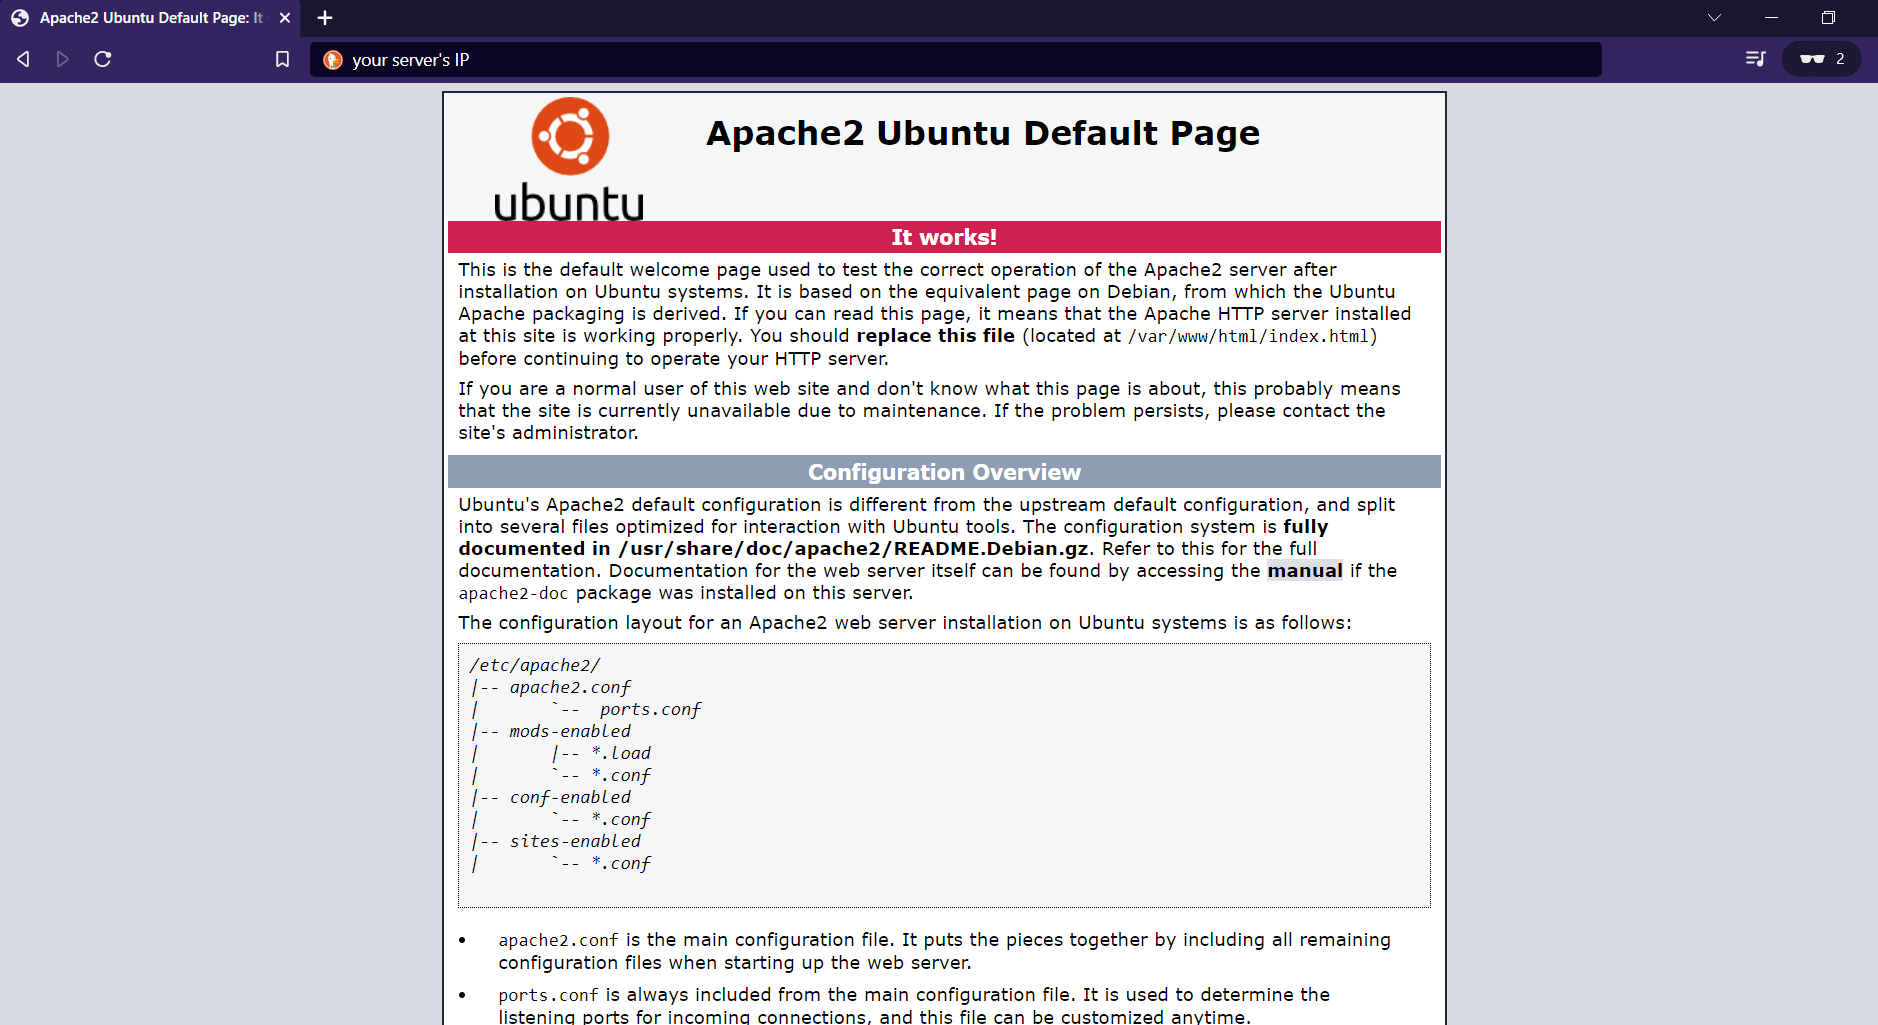This screenshot has width=1878, height=1025.
Task: Click the It works! banner
Action: (x=944, y=237)
